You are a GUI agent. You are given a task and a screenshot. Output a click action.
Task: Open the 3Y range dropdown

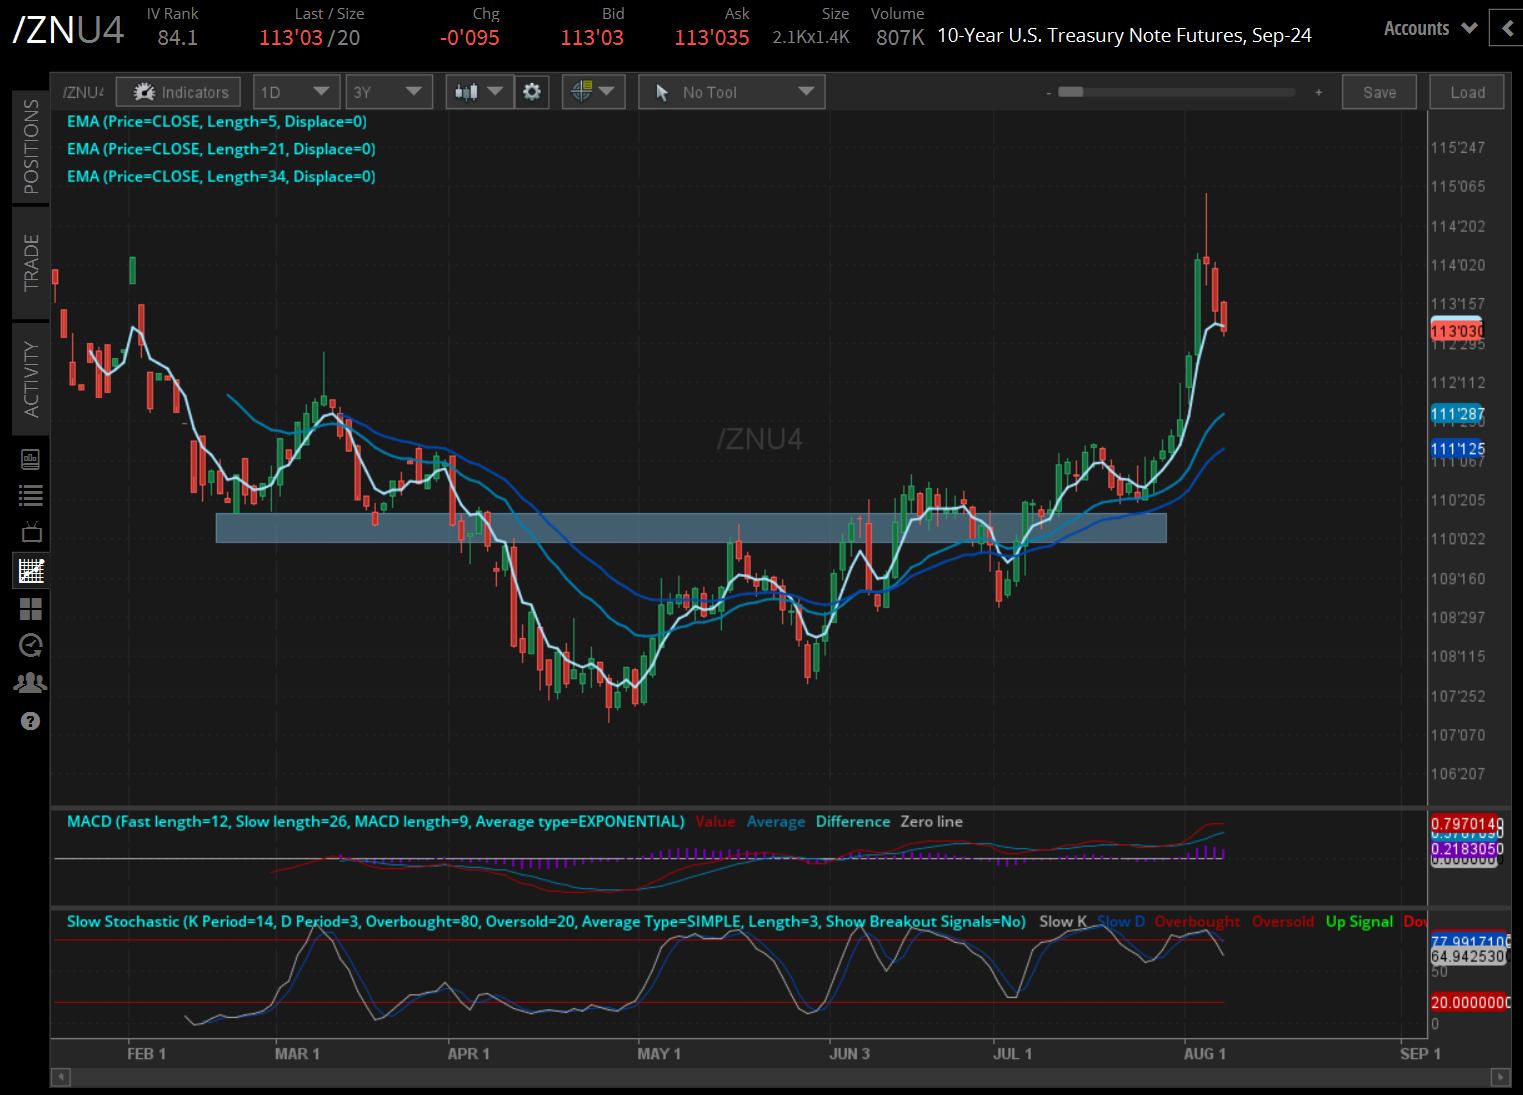[388, 92]
